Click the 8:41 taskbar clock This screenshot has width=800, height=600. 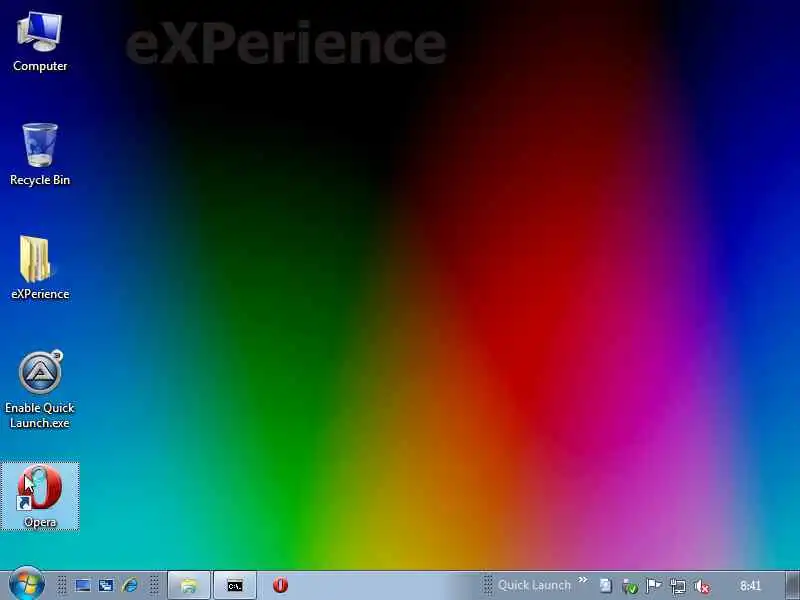(751, 586)
